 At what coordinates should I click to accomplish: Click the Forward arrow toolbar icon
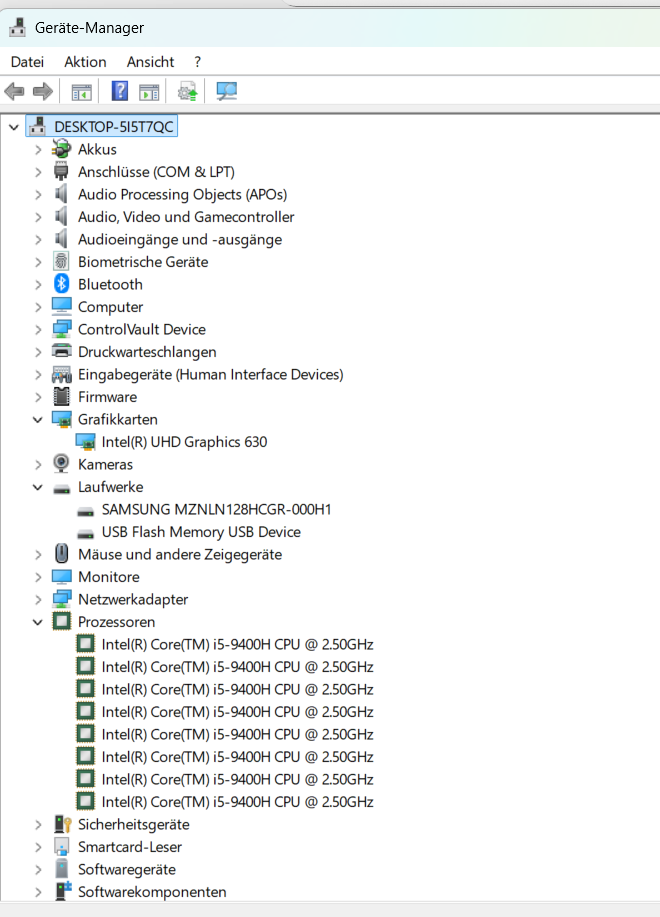click(x=43, y=91)
